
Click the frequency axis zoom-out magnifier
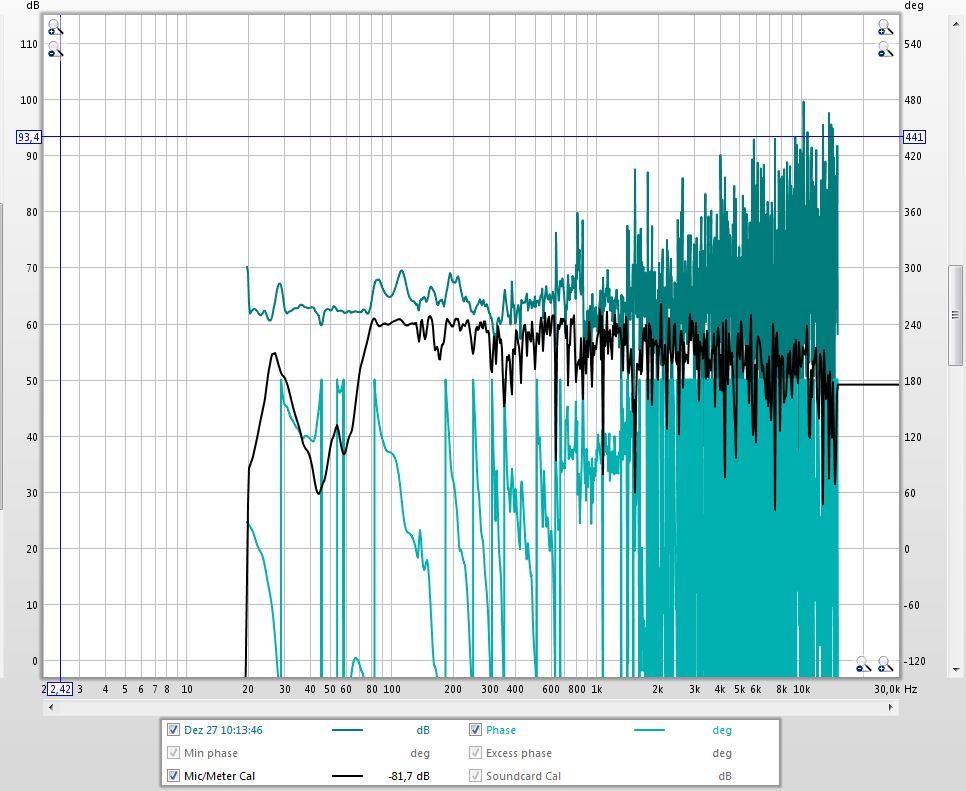click(863, 664)
